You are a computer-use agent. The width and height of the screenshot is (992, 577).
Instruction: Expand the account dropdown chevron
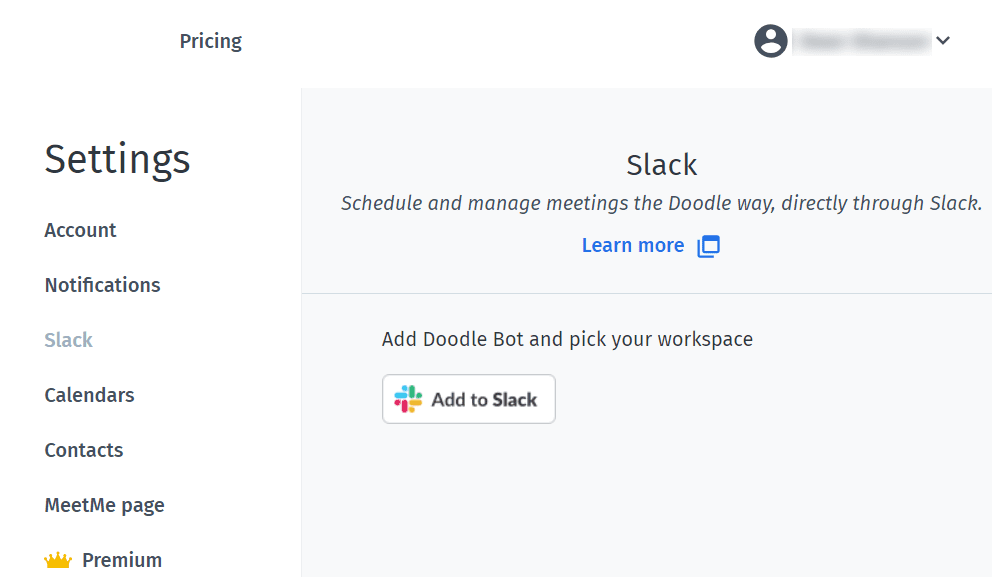[x=943, y=41]
